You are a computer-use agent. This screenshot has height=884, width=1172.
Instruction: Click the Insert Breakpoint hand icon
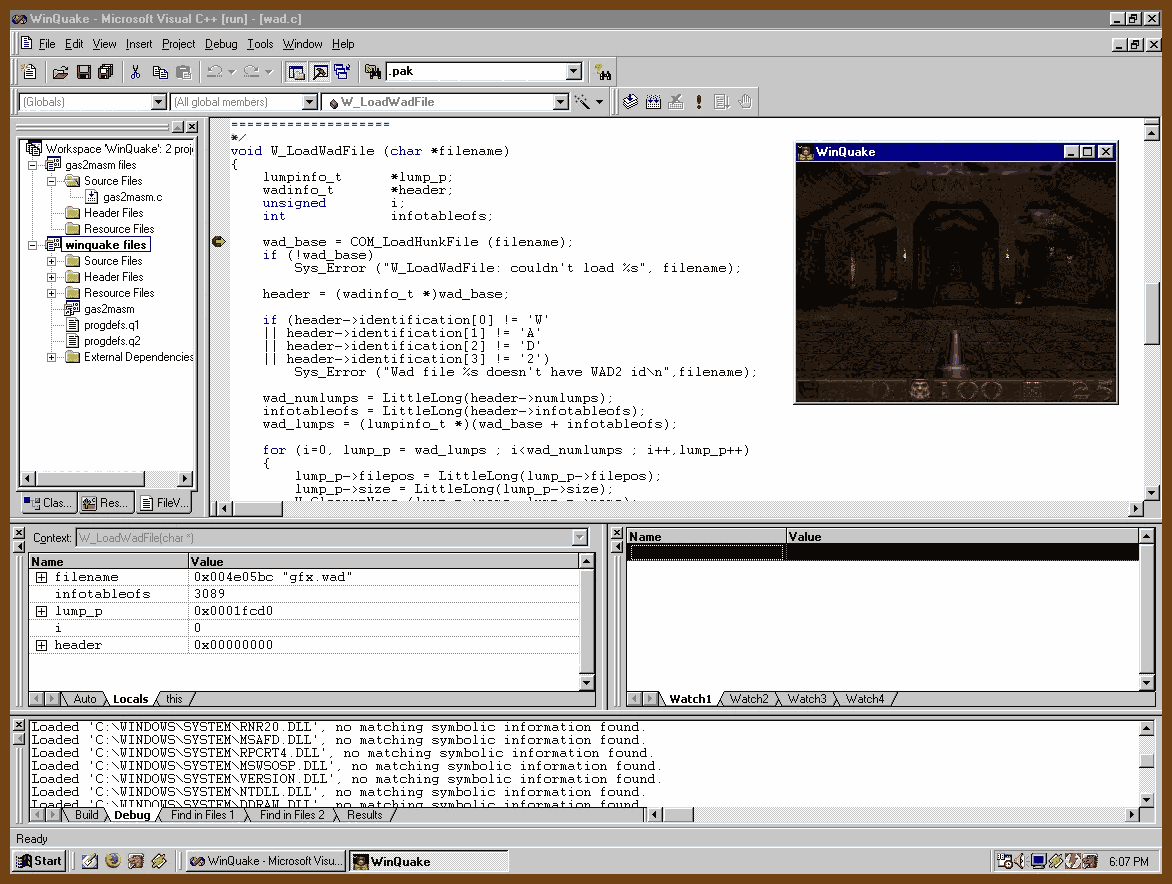click(x=744, y=102)
